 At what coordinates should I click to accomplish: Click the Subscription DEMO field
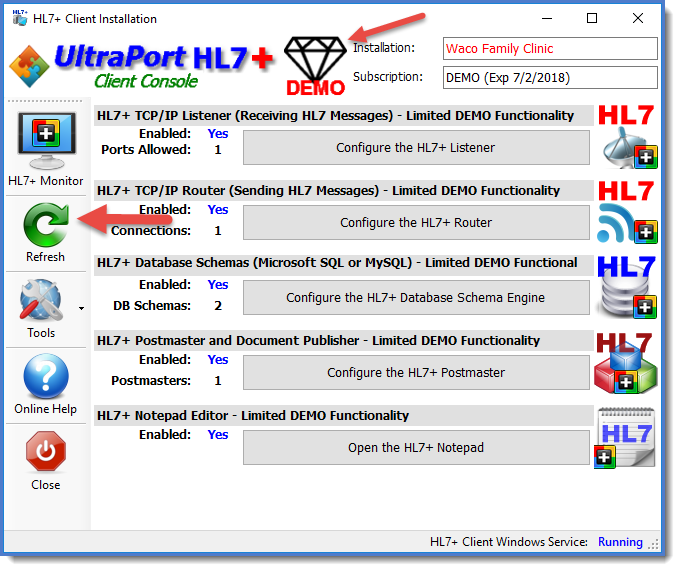pyautogui.click(x=550, y=78)
